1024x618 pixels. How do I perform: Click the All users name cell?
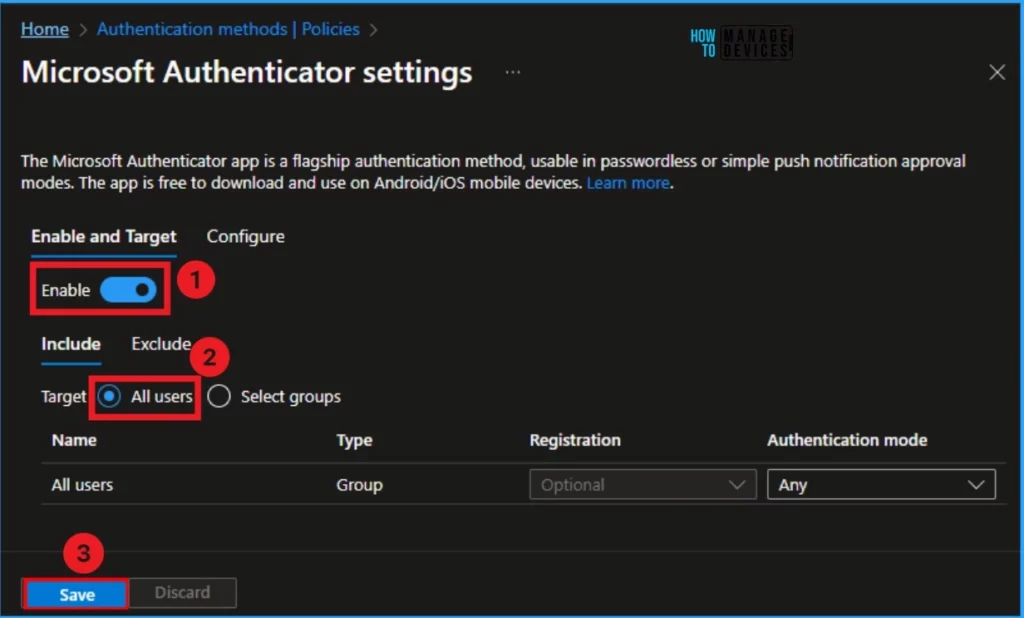(82, 485)
